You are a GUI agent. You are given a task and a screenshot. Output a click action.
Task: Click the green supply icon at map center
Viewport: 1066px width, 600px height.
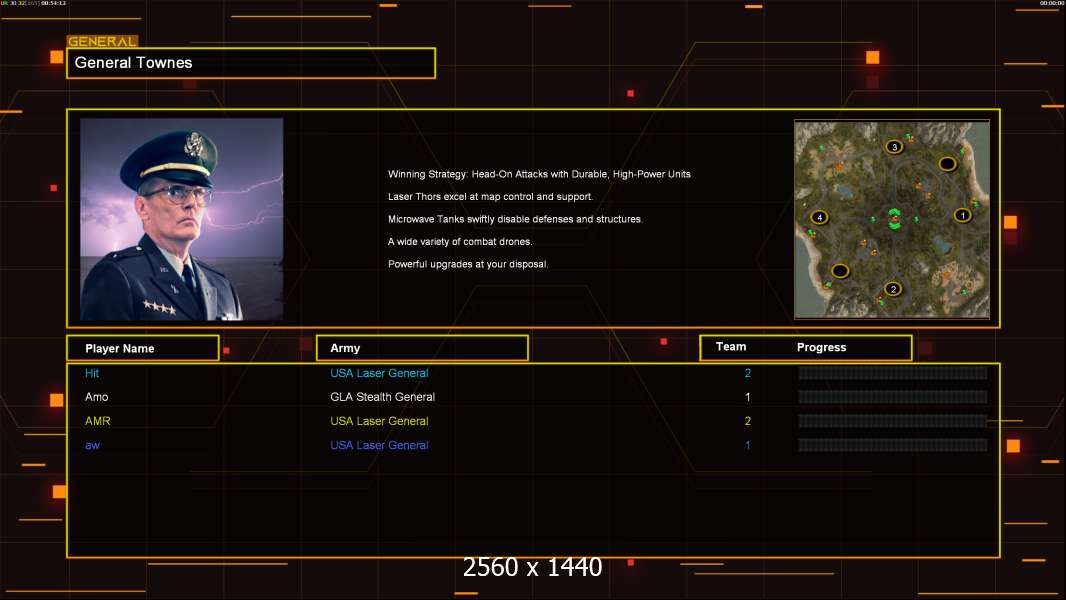coord(894,220)
